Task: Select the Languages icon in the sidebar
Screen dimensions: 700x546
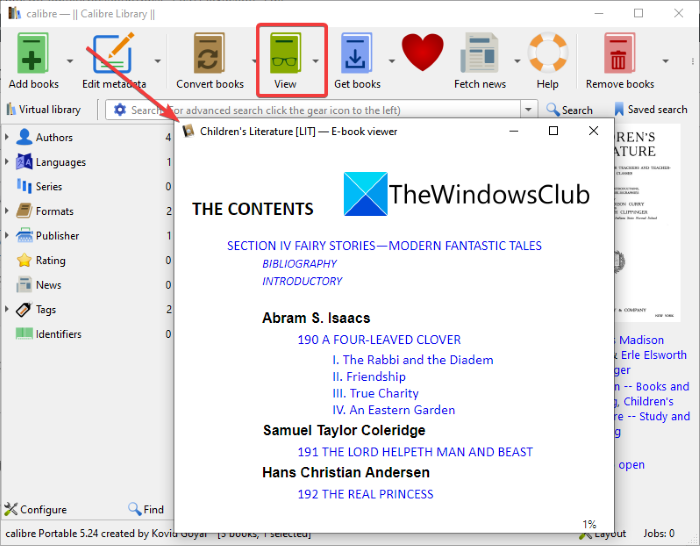Action: point(24,162)
